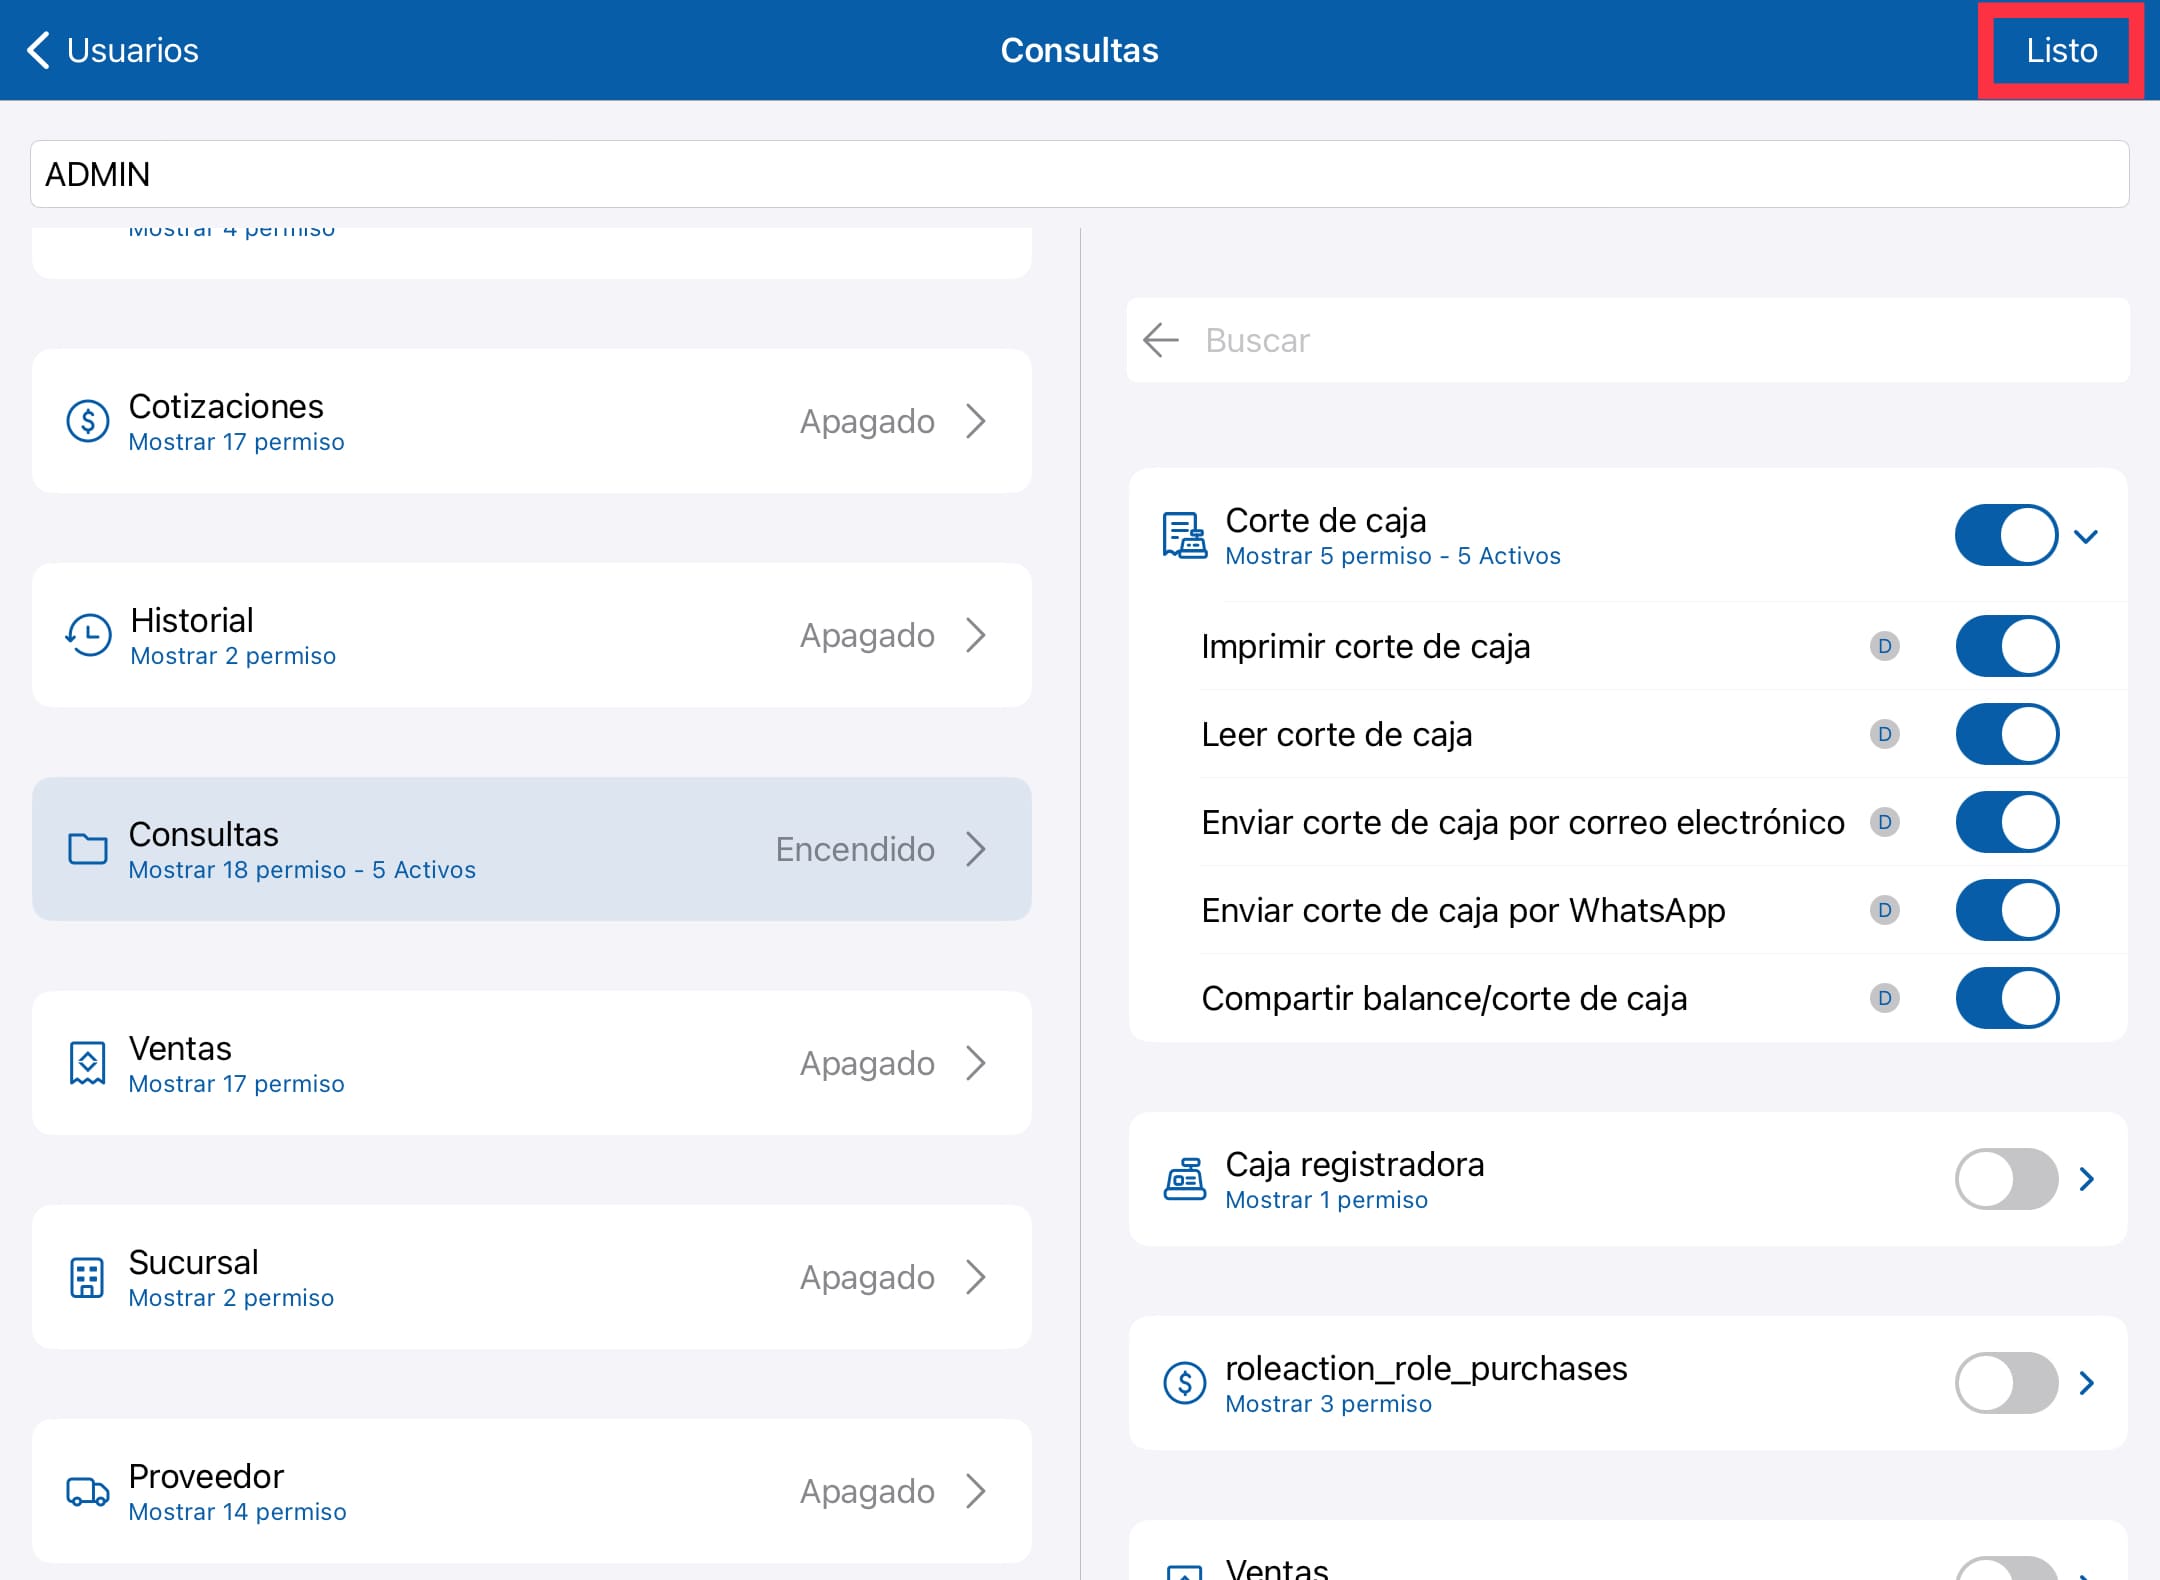The height and width of the screenshot is (1580, 2160).
Task: Tap the back chevron next to Usuarios
Action: click(x=38, y=50)
